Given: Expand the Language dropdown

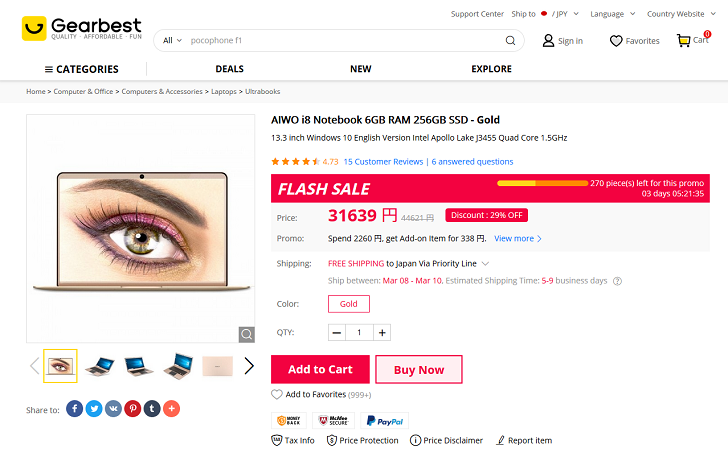Looking at the screenshot, I should click(613, 14).
